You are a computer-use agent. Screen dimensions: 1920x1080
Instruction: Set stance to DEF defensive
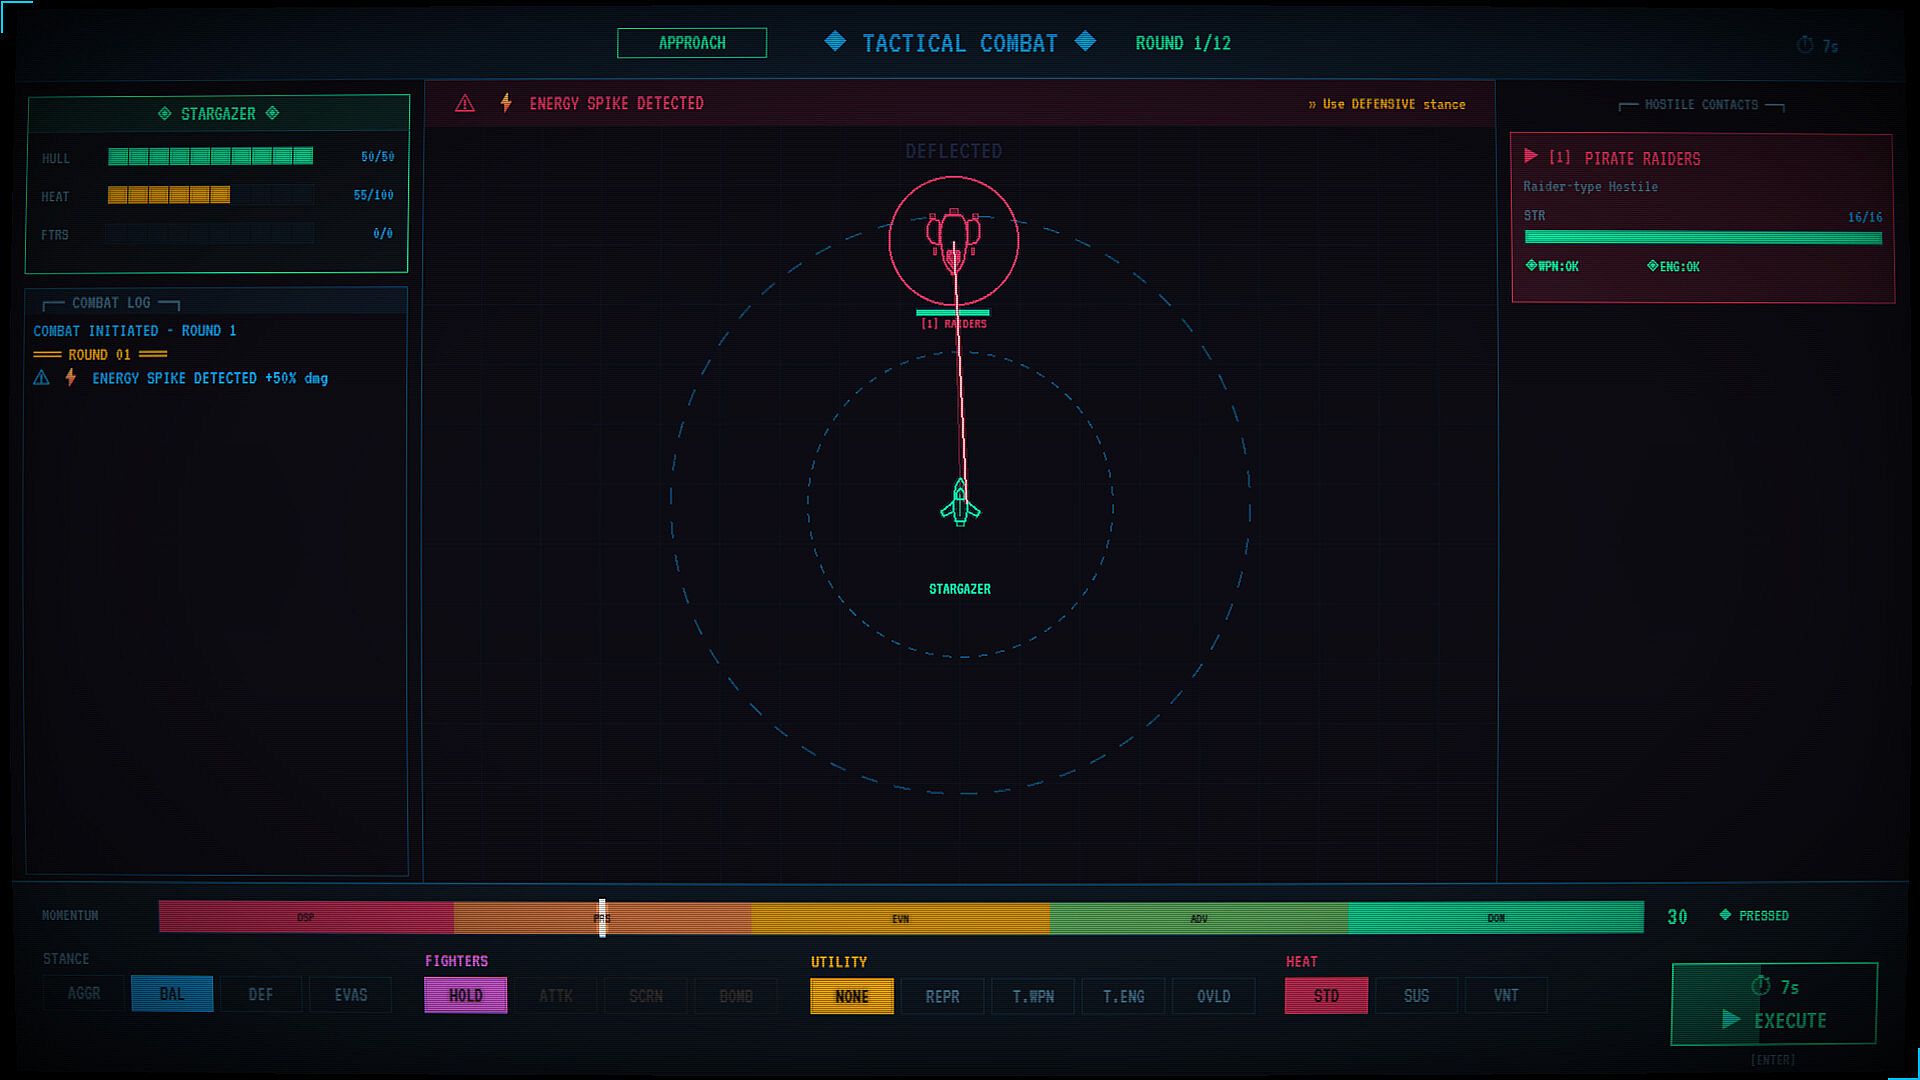tap(260, 995)
